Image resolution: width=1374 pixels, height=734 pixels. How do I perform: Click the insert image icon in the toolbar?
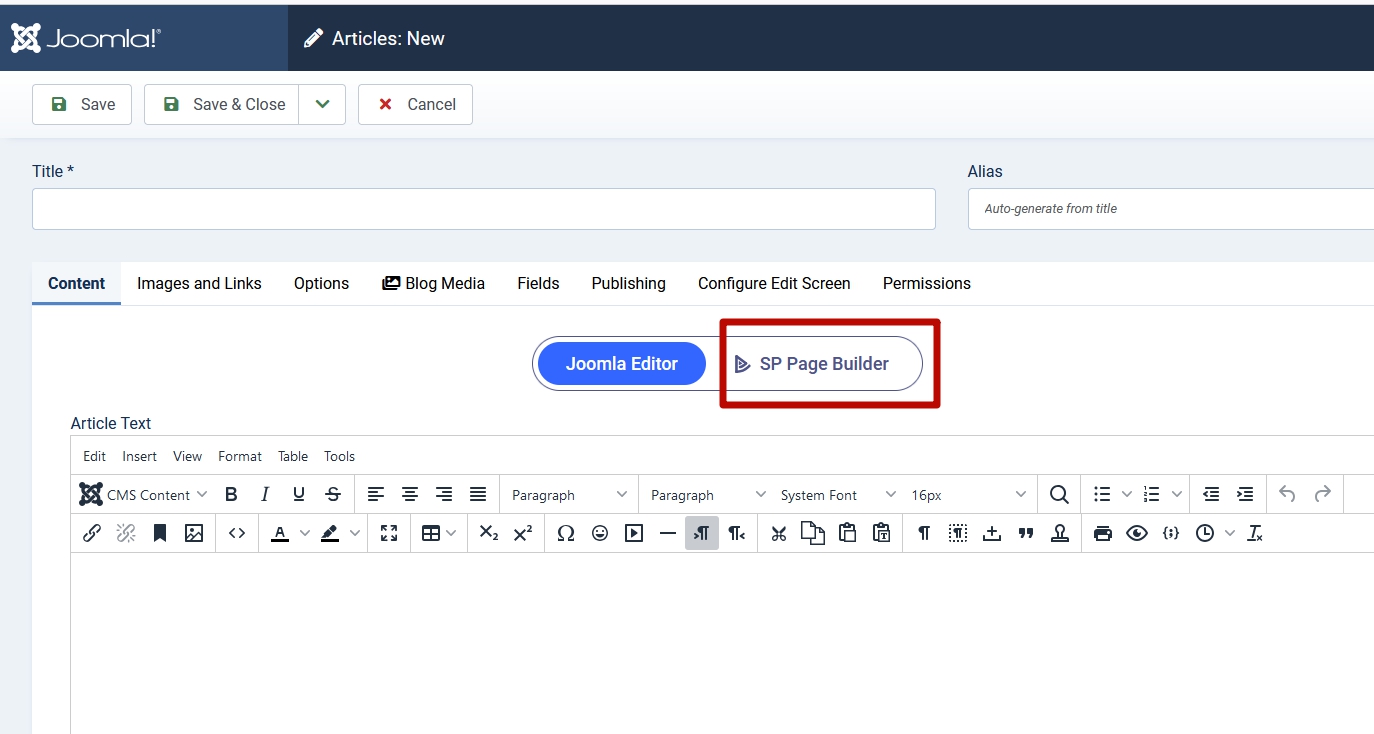point(194,533)
